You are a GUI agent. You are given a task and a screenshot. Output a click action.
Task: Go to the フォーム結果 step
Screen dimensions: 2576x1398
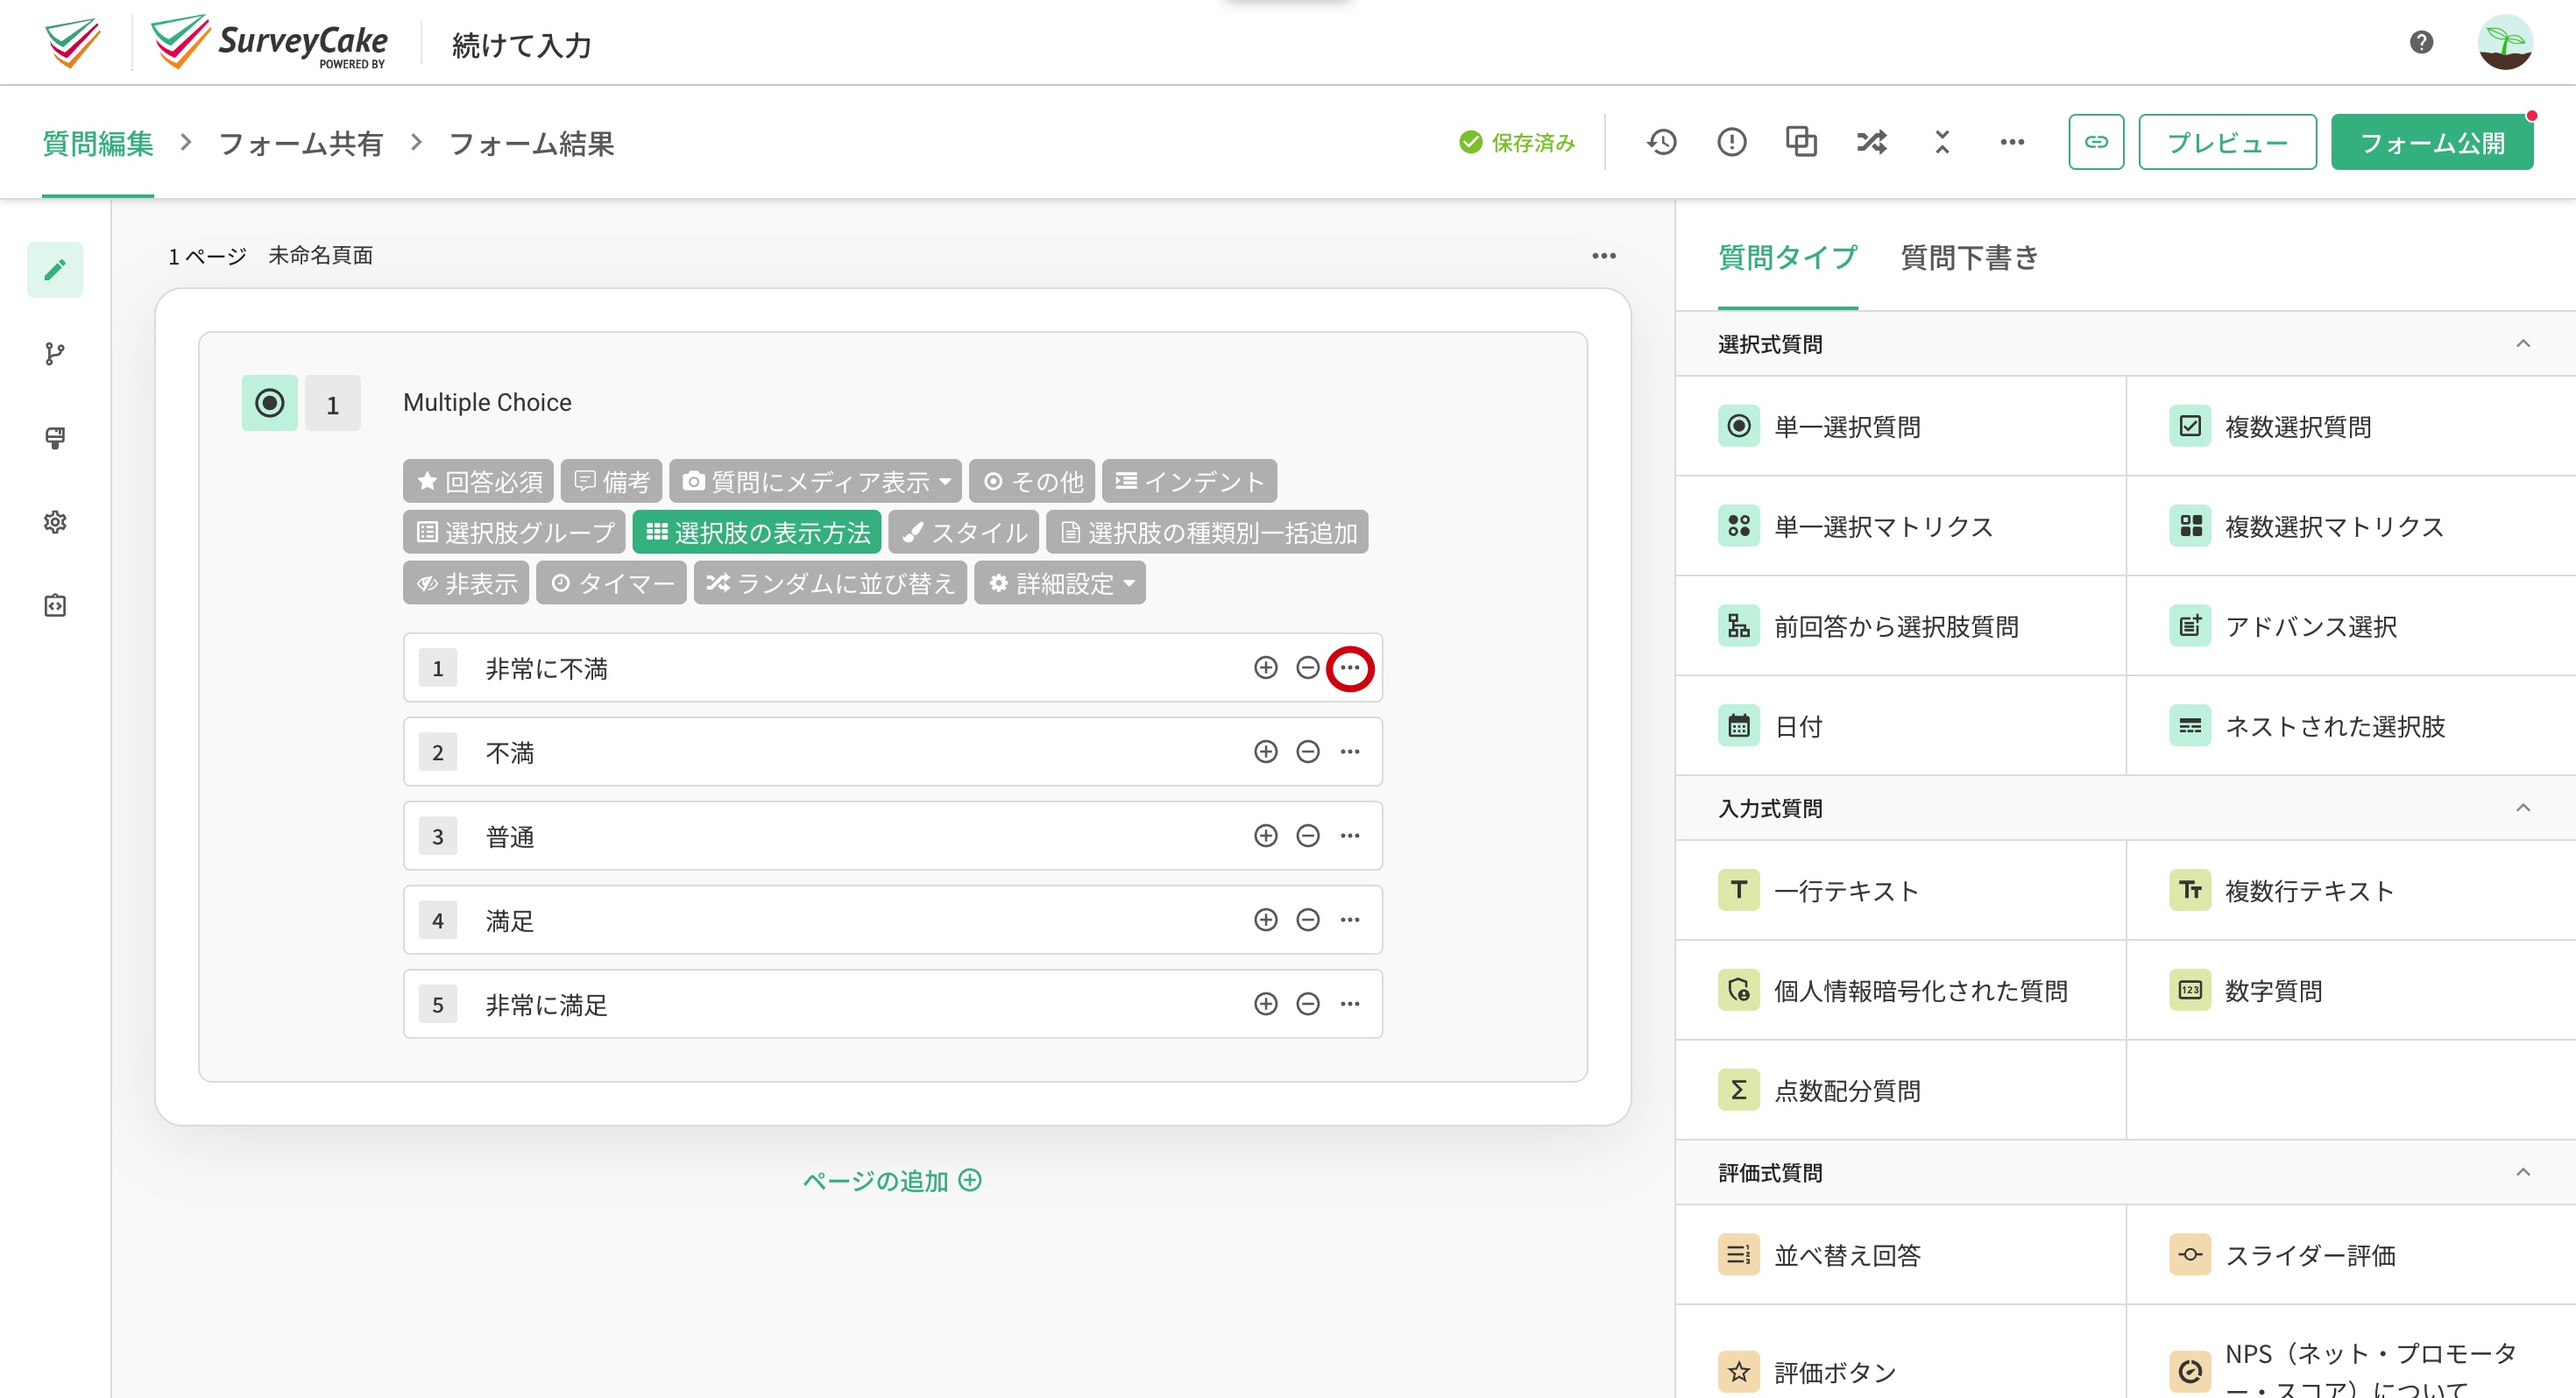tap(532, 144)
